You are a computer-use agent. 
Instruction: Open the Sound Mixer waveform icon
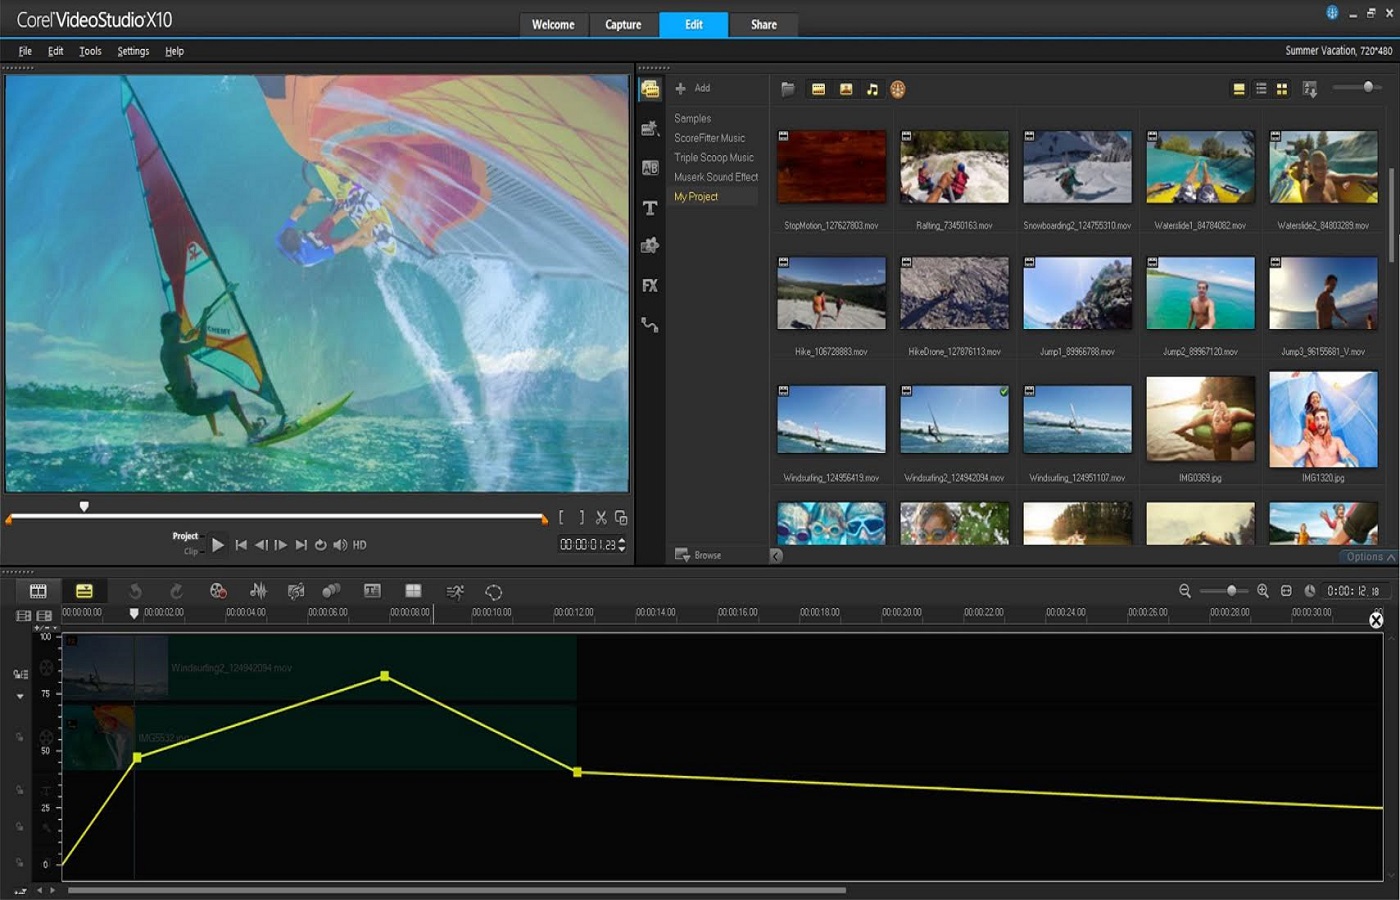coord(258,591)
